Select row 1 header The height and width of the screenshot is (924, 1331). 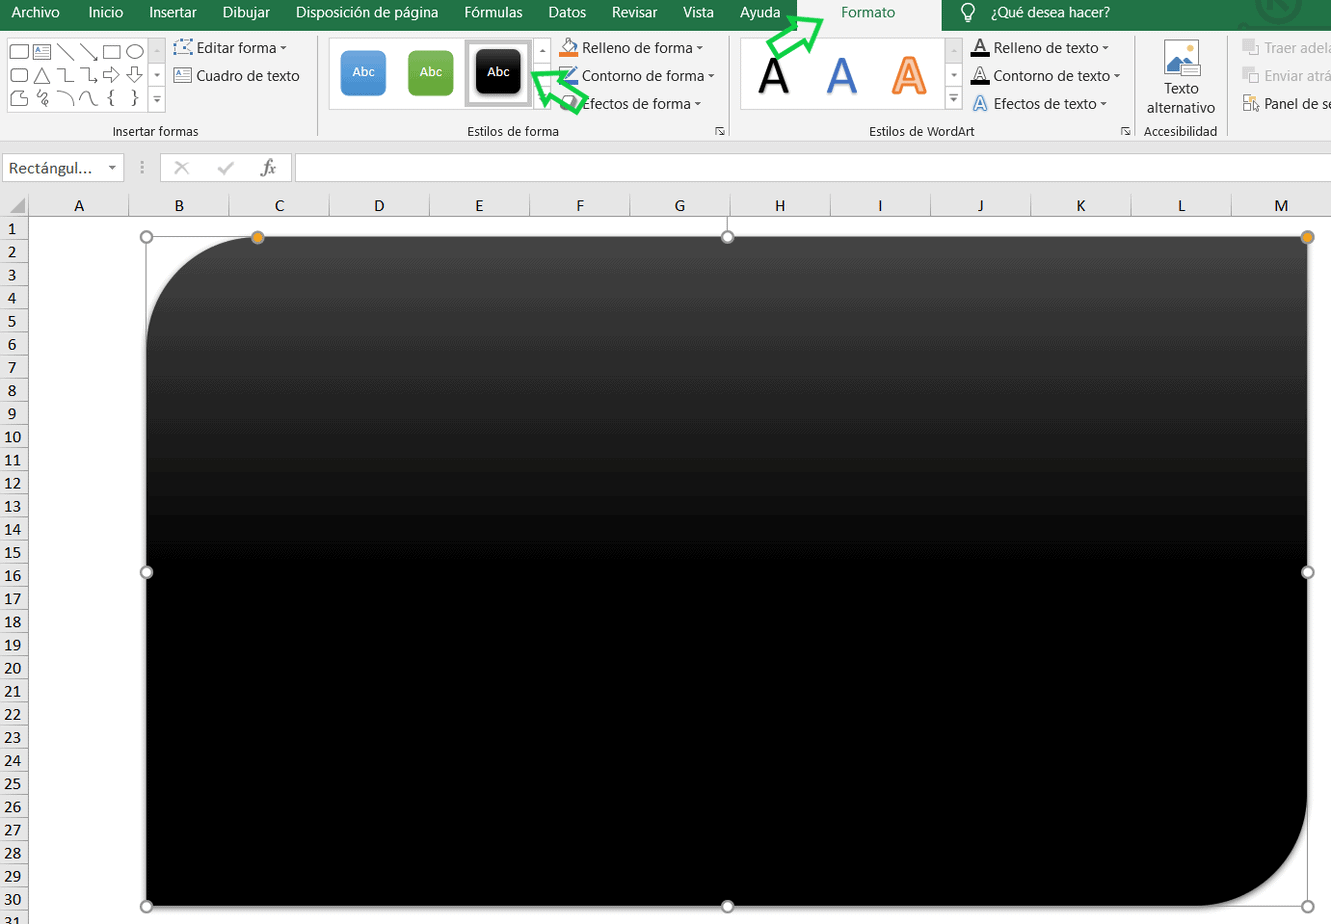click(x=13, y=229)
